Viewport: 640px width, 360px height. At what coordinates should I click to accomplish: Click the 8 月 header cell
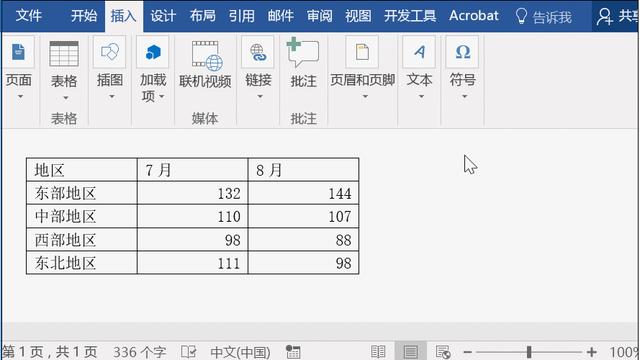tap(304, 170)
